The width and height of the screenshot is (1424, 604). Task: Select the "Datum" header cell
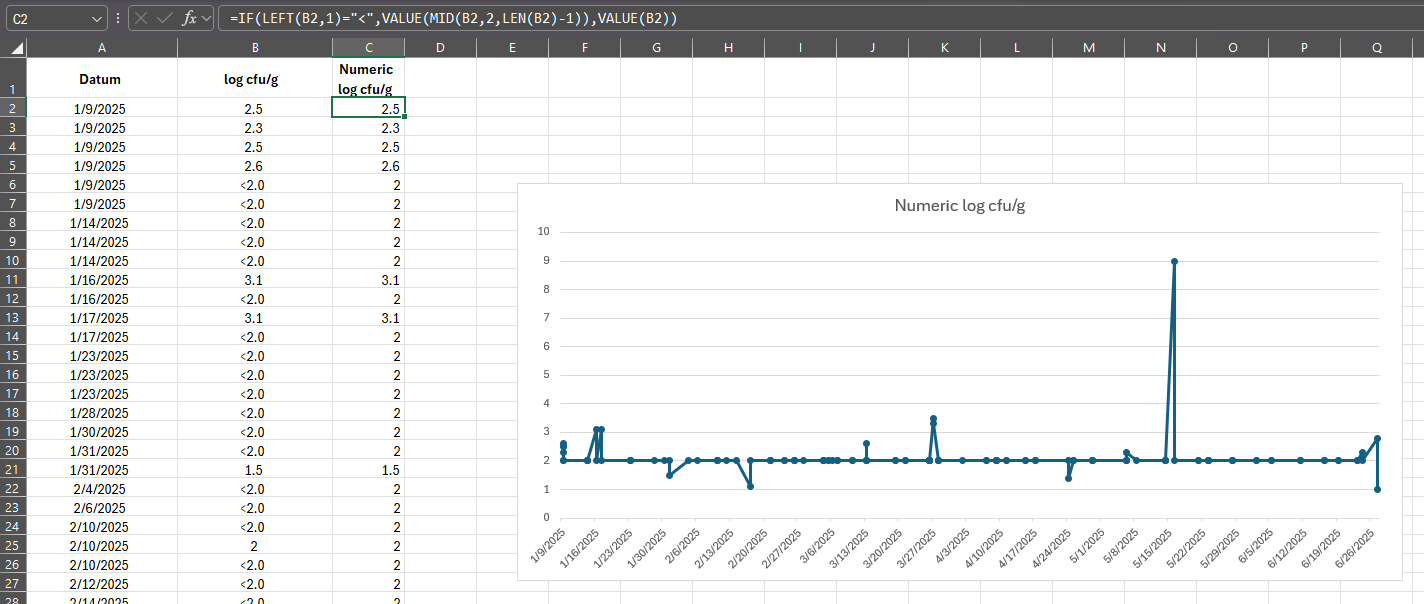click(102, 78)
